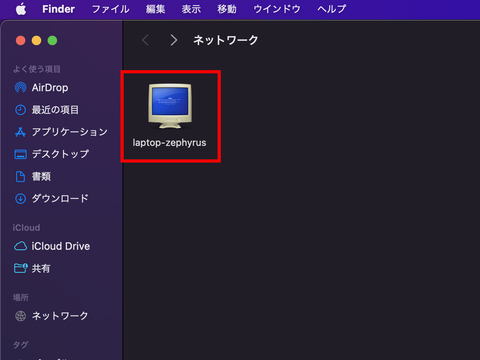This screenshot has height=360, width=480.
Task: Click the iCloud Drive cloud icon
Action: [x=21, y=246]
